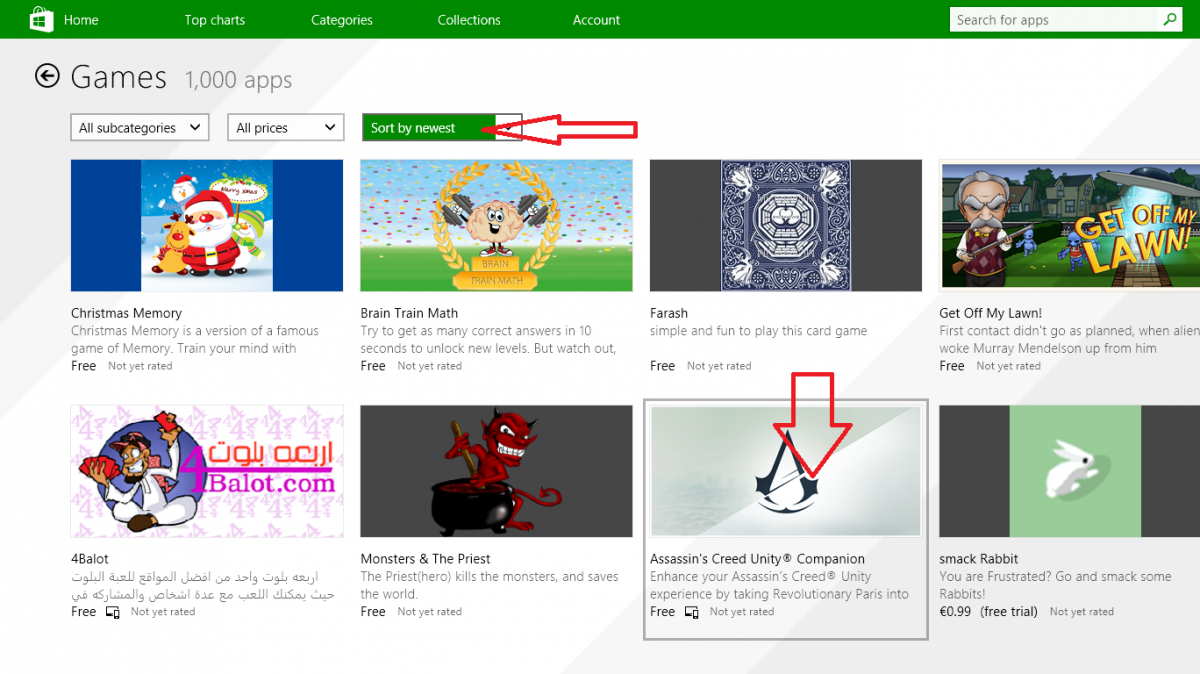Click the Monsters & The Priest title
Screen dimensions: 1200x674
coord(425,559)
